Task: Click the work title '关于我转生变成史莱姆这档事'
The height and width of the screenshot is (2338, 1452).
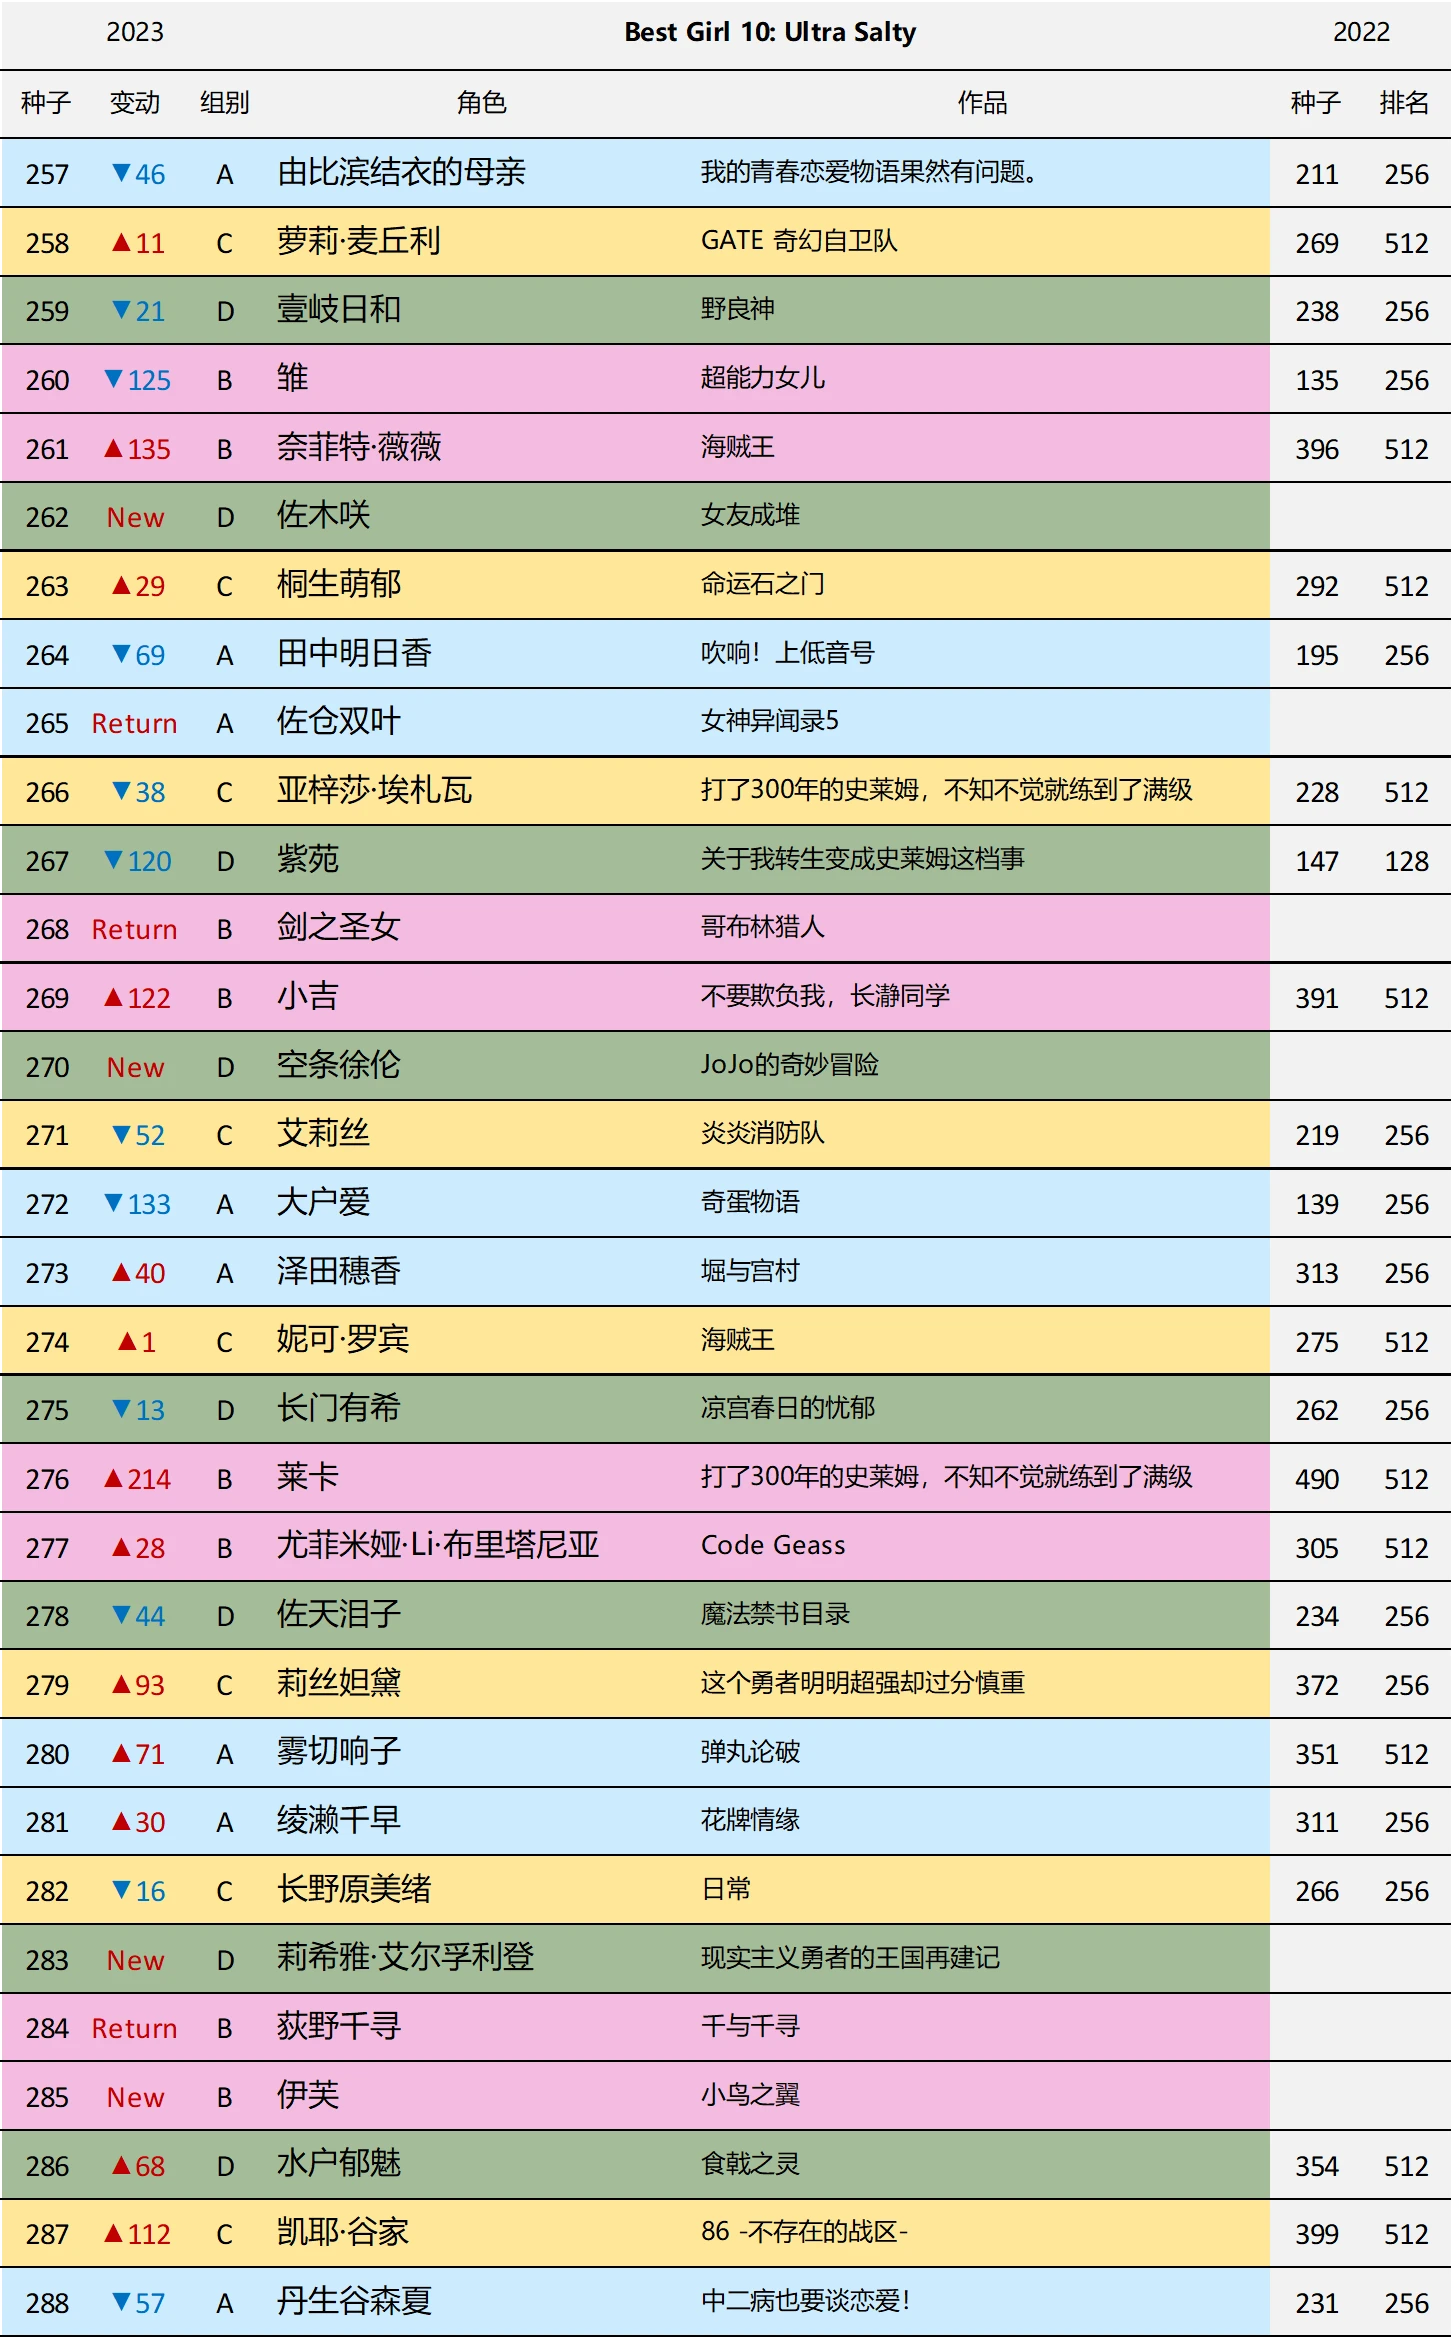Action: [x=862, y=859]
